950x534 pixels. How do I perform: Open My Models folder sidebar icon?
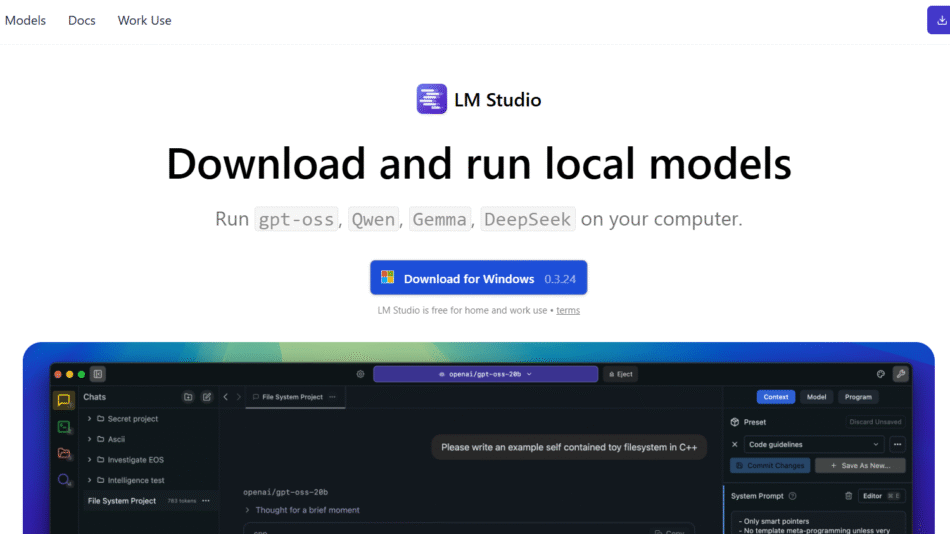point(64,453)
